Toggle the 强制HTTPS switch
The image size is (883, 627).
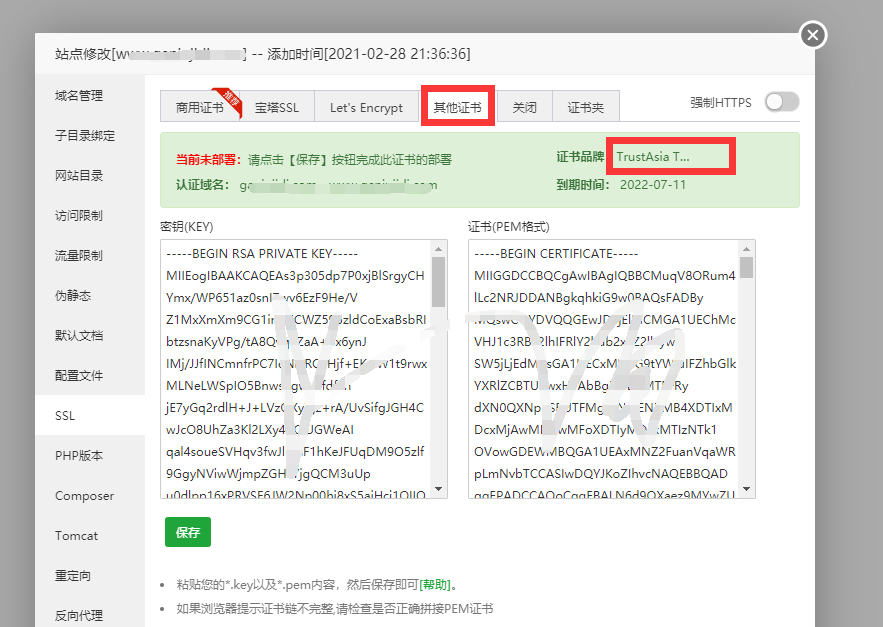click(x=782, y=102)
